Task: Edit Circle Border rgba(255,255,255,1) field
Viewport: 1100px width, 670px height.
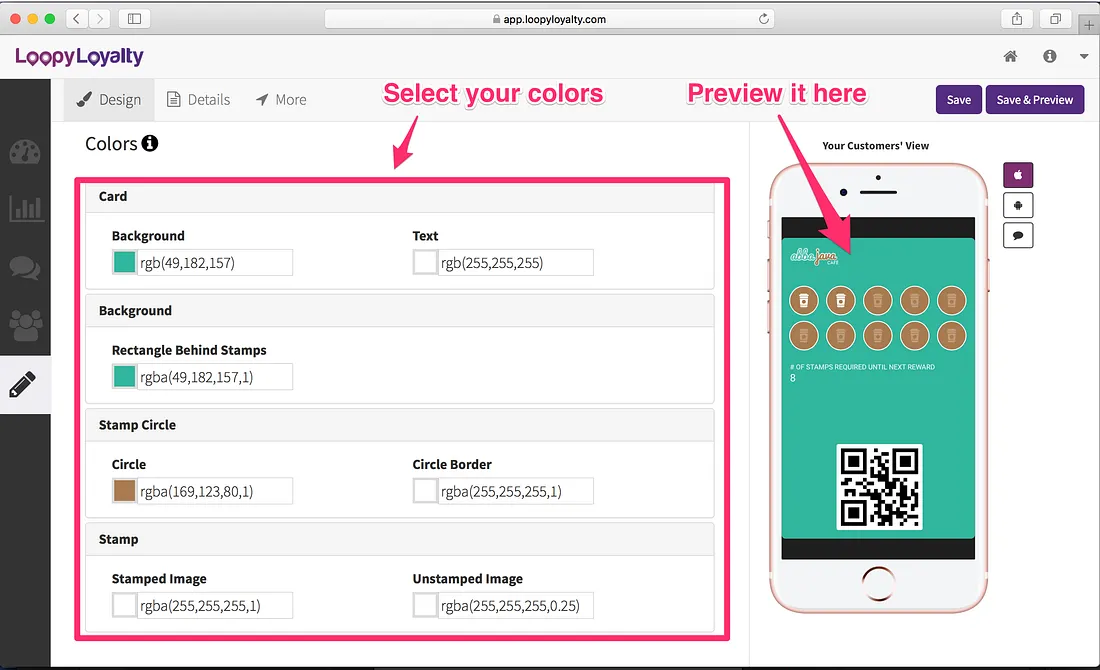Action: 516,491
